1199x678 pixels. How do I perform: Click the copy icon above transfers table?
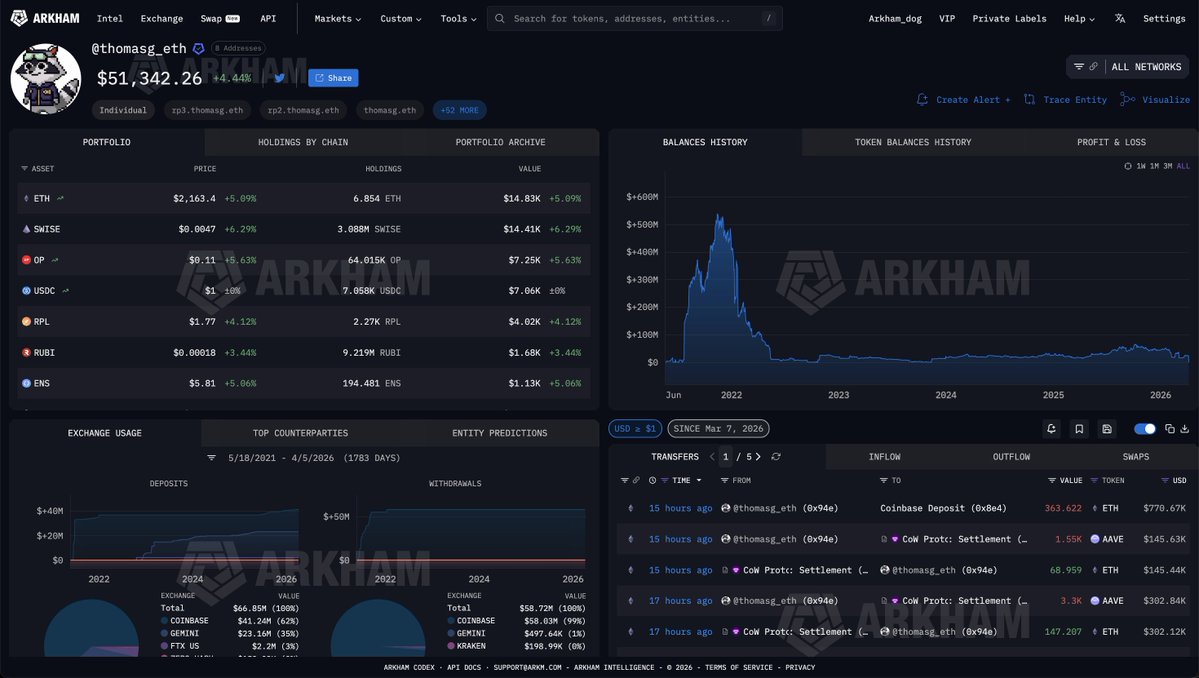pos(1169,429)
